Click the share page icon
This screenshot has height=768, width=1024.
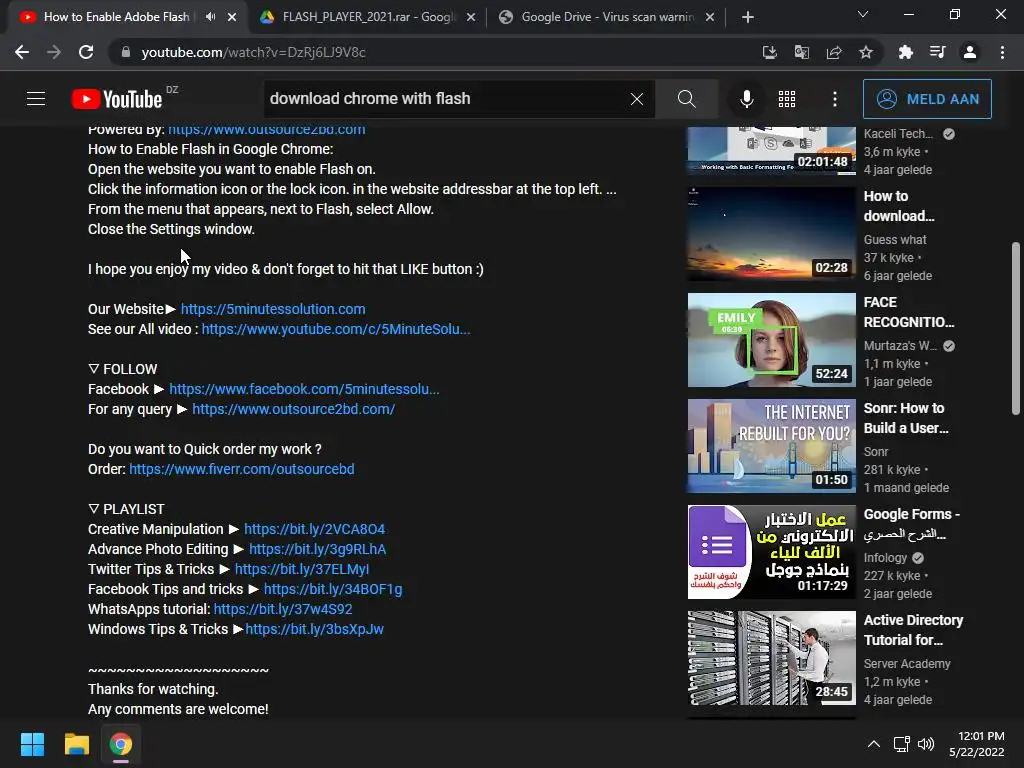pos(834,52)
